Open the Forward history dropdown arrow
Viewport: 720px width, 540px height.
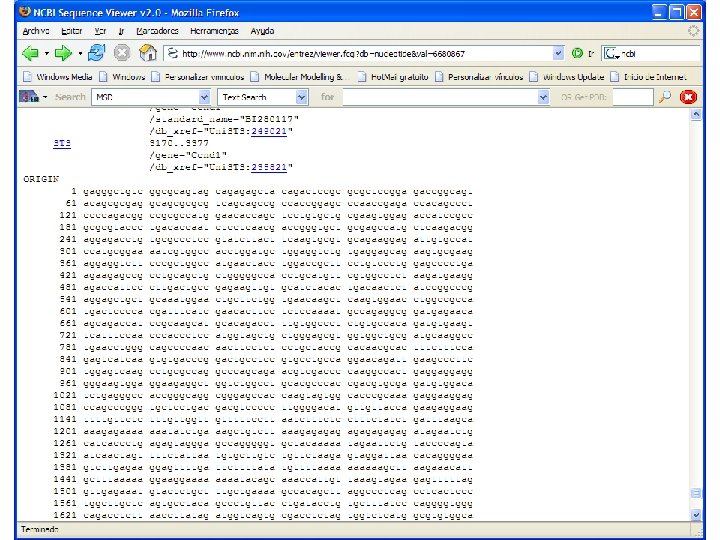[x=80, y=54]
